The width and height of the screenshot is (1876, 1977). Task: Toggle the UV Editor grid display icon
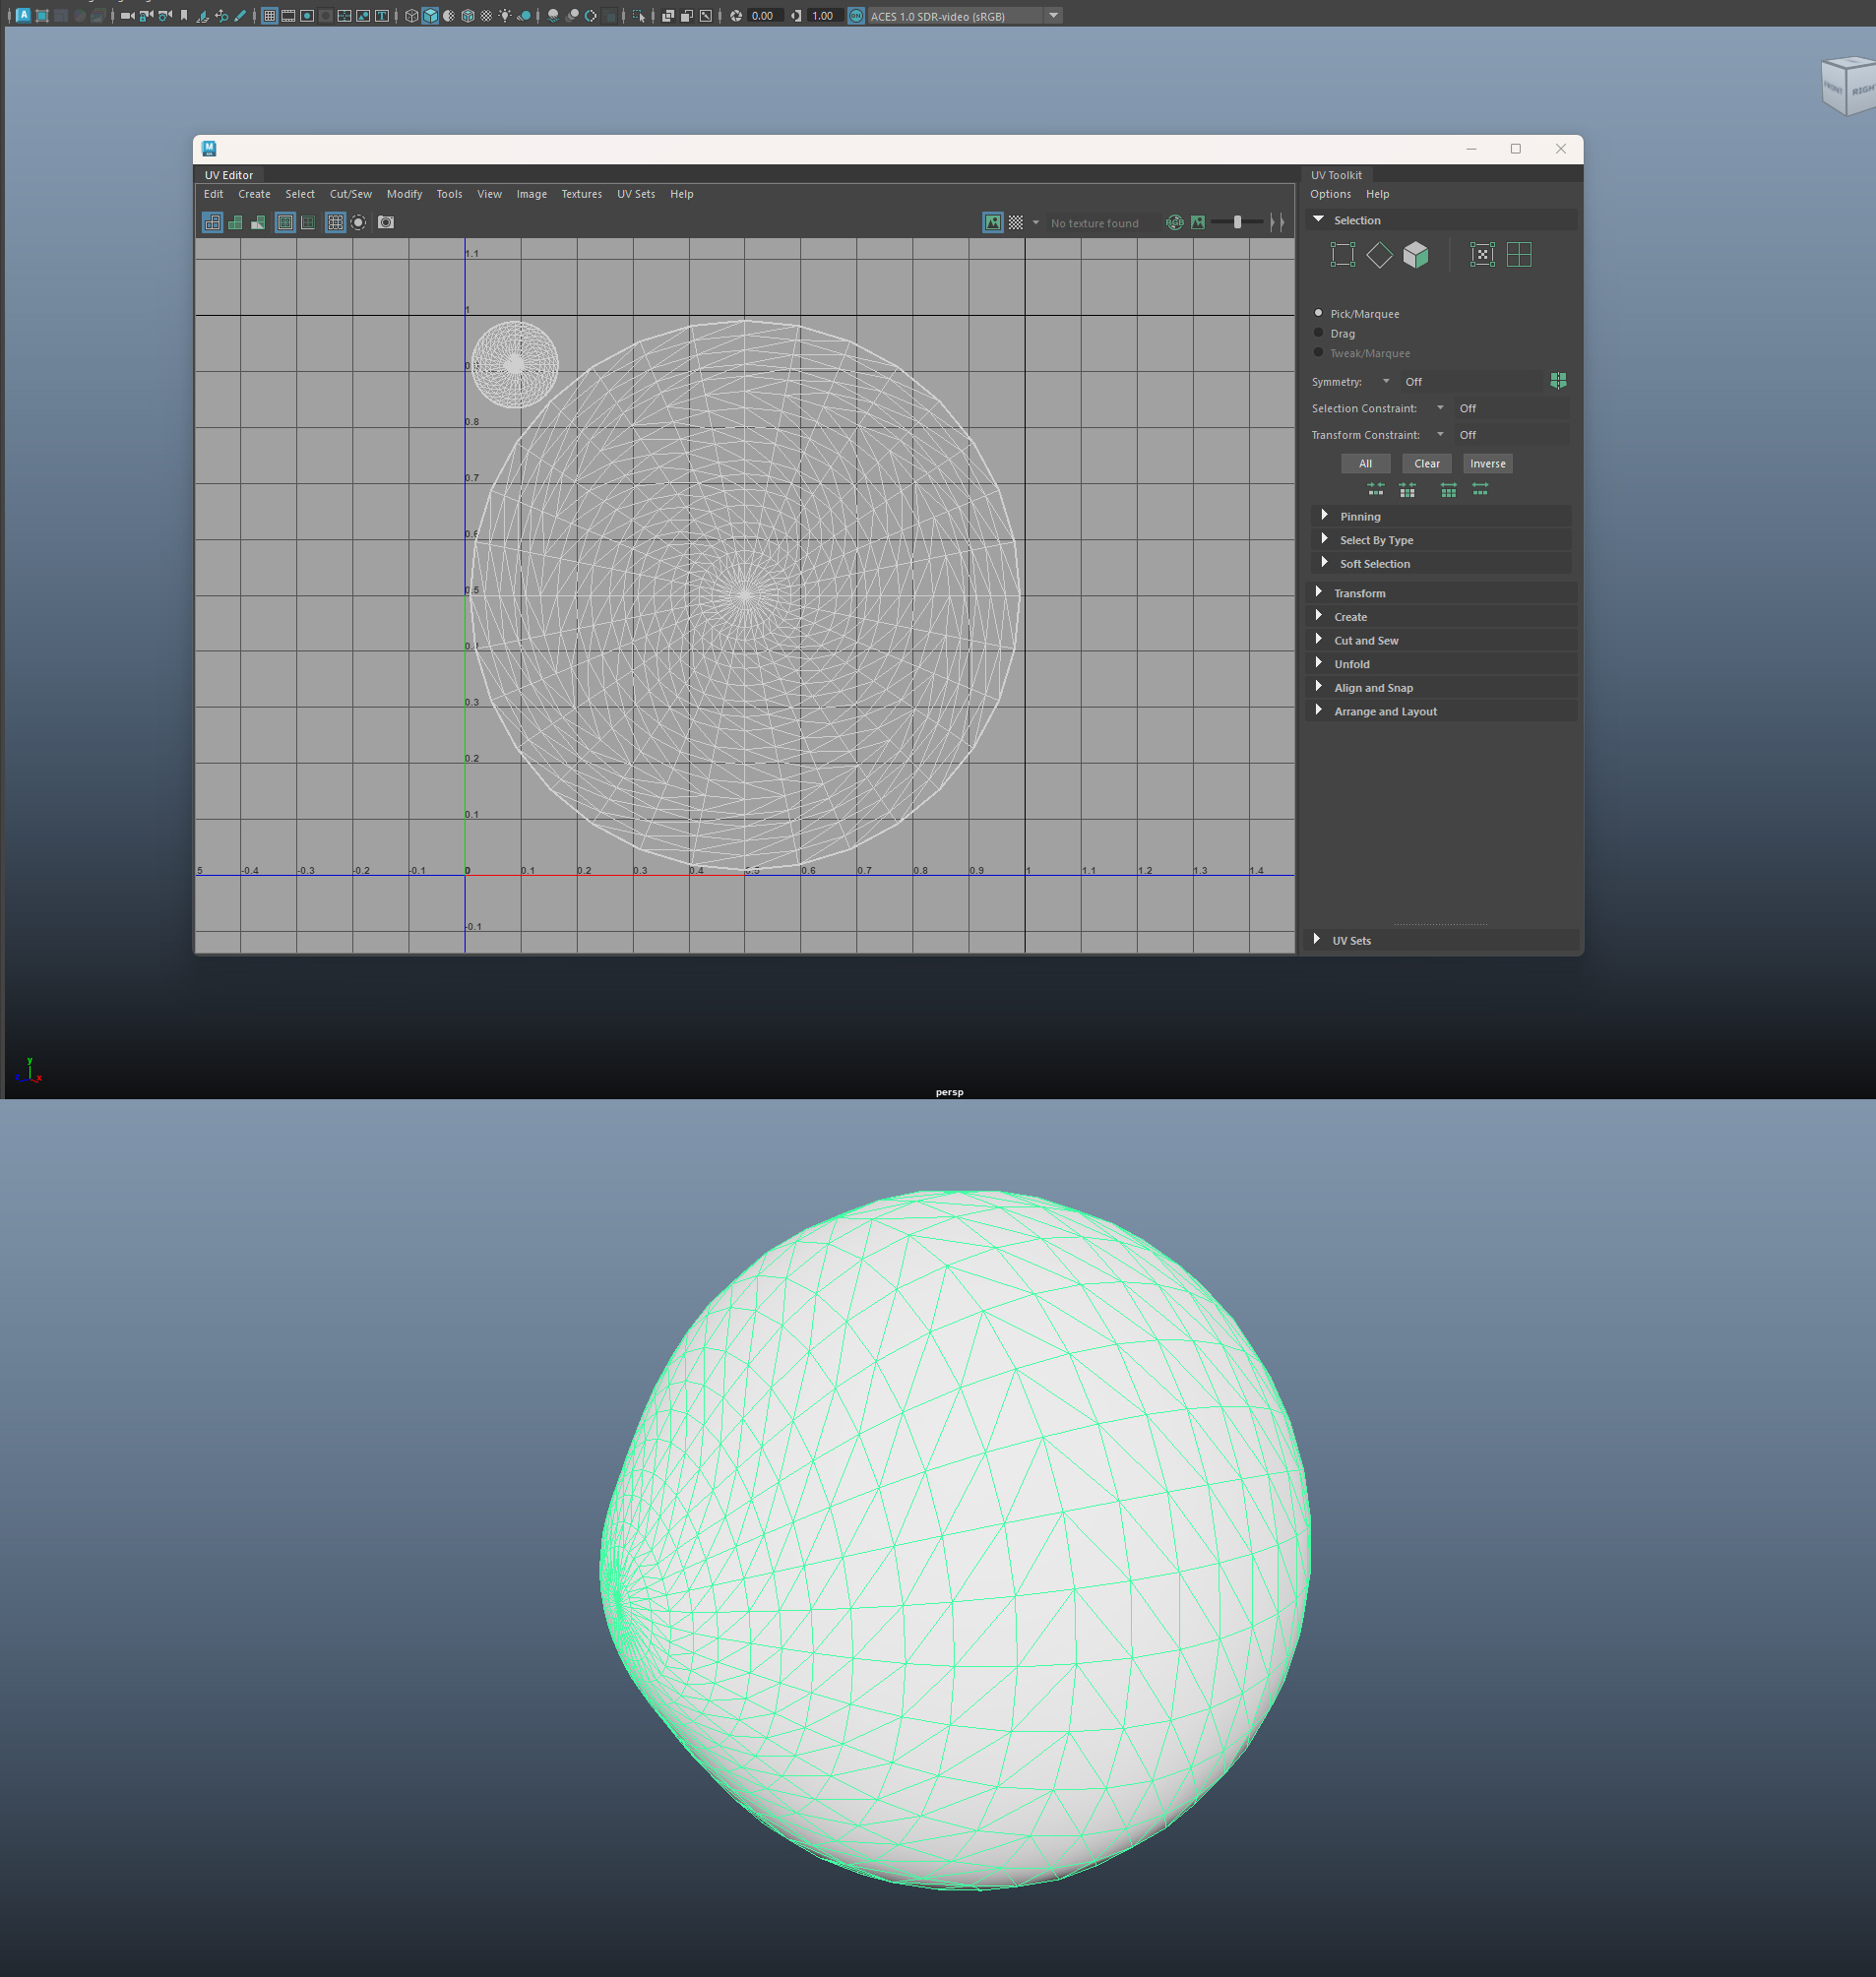[335, 222]
